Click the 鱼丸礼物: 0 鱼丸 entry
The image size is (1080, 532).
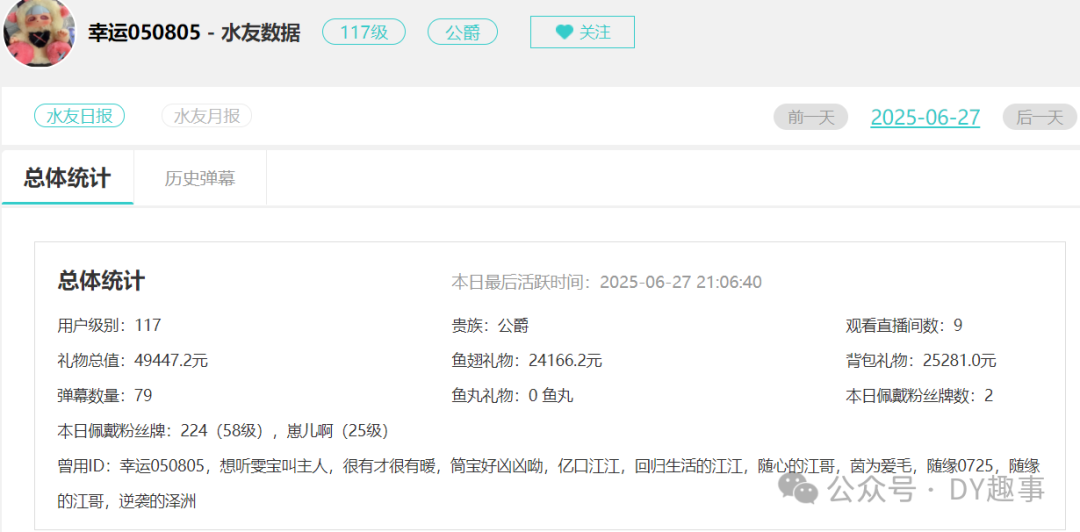tap(512, 396)
